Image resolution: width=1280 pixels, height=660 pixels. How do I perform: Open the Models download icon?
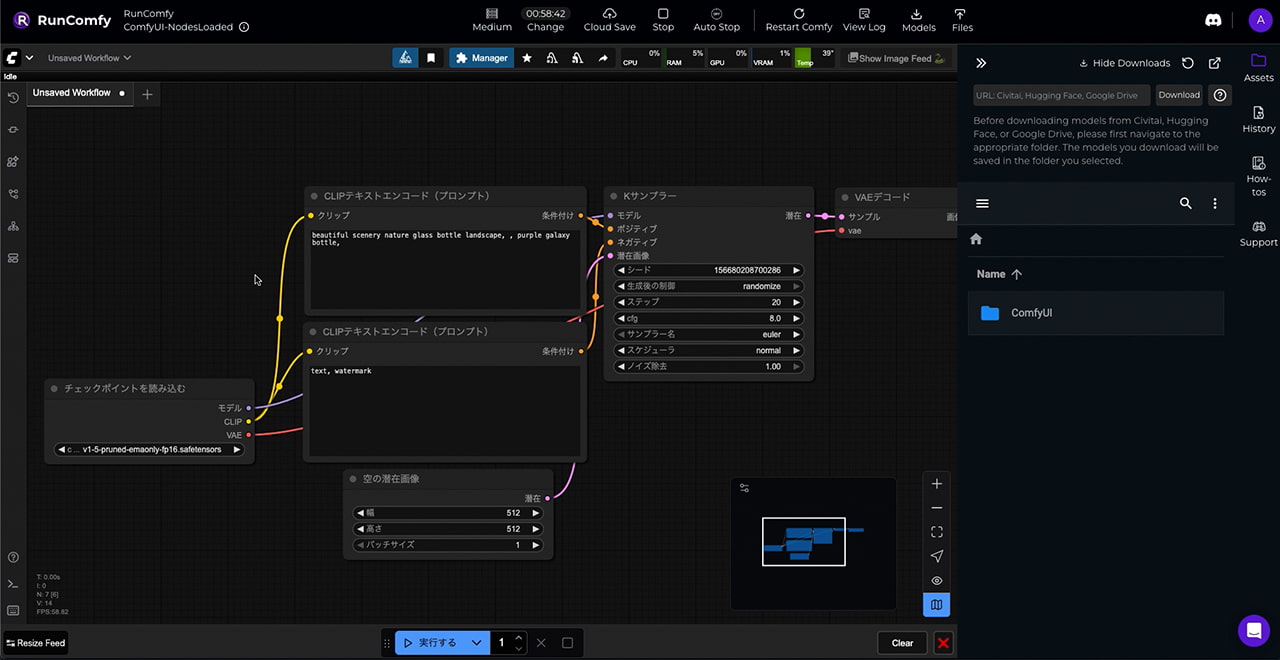tap(918, 14)
